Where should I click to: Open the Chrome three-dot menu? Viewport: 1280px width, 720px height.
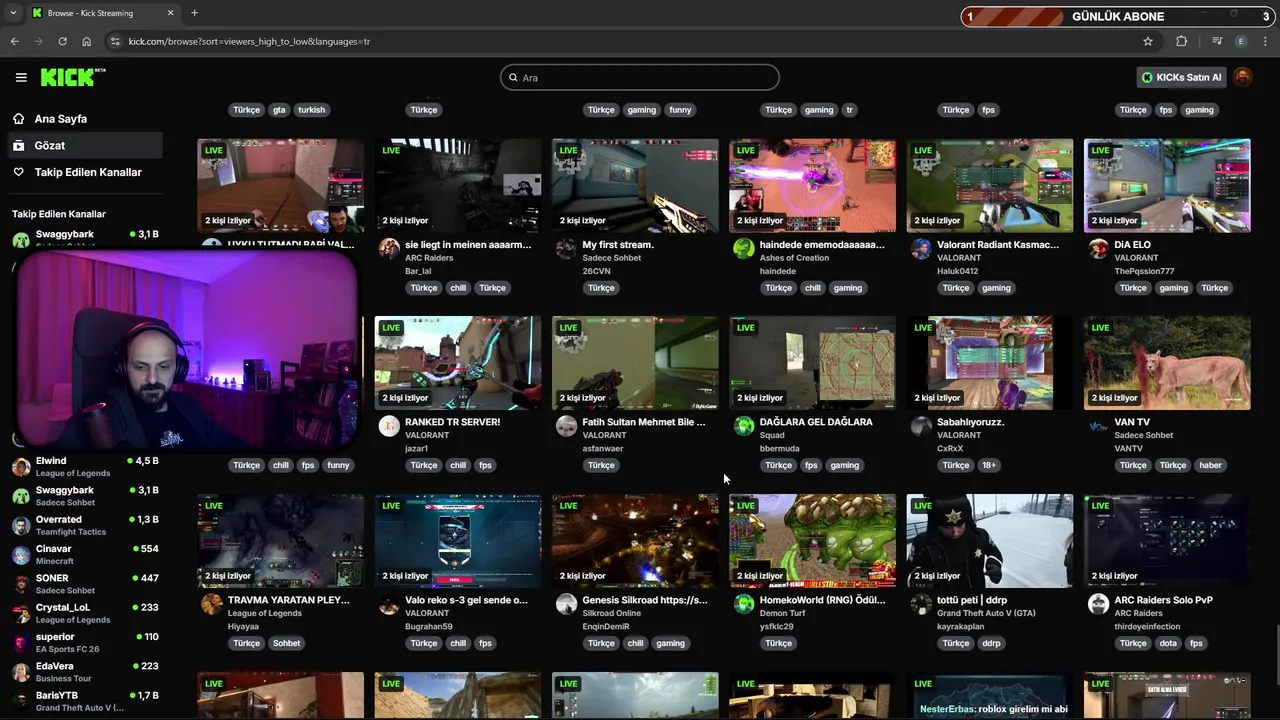click(x=1266, y=41)
